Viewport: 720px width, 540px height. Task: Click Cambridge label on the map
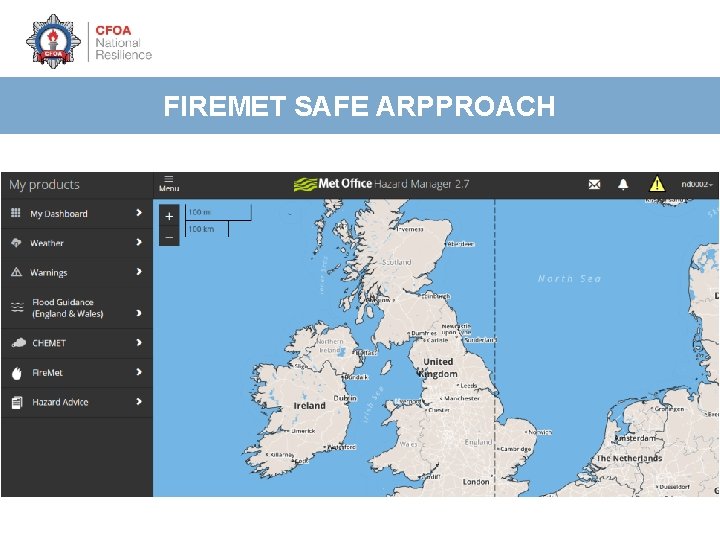[516, 449]
